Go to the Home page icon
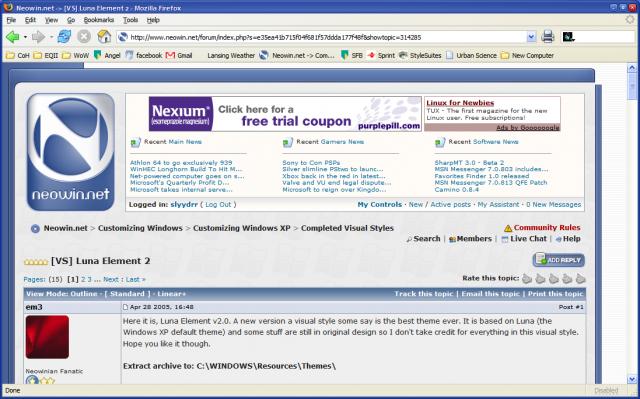Viewport: 640px width, 399px height. point(104,37)
